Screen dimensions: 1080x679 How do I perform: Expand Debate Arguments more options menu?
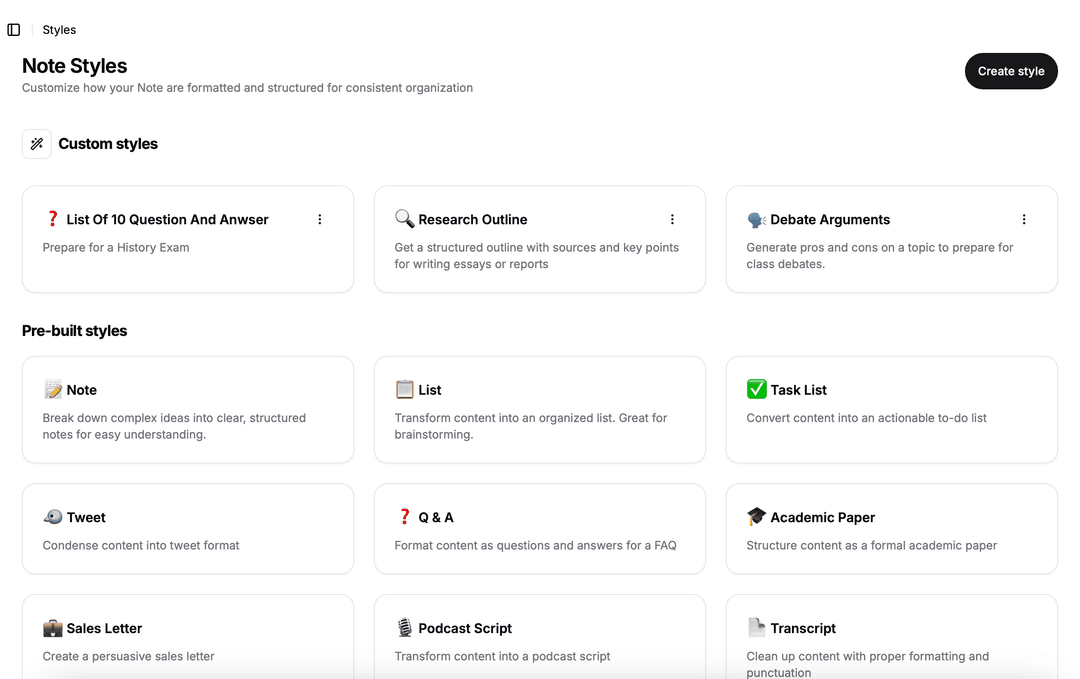[x=1024, y=219]
